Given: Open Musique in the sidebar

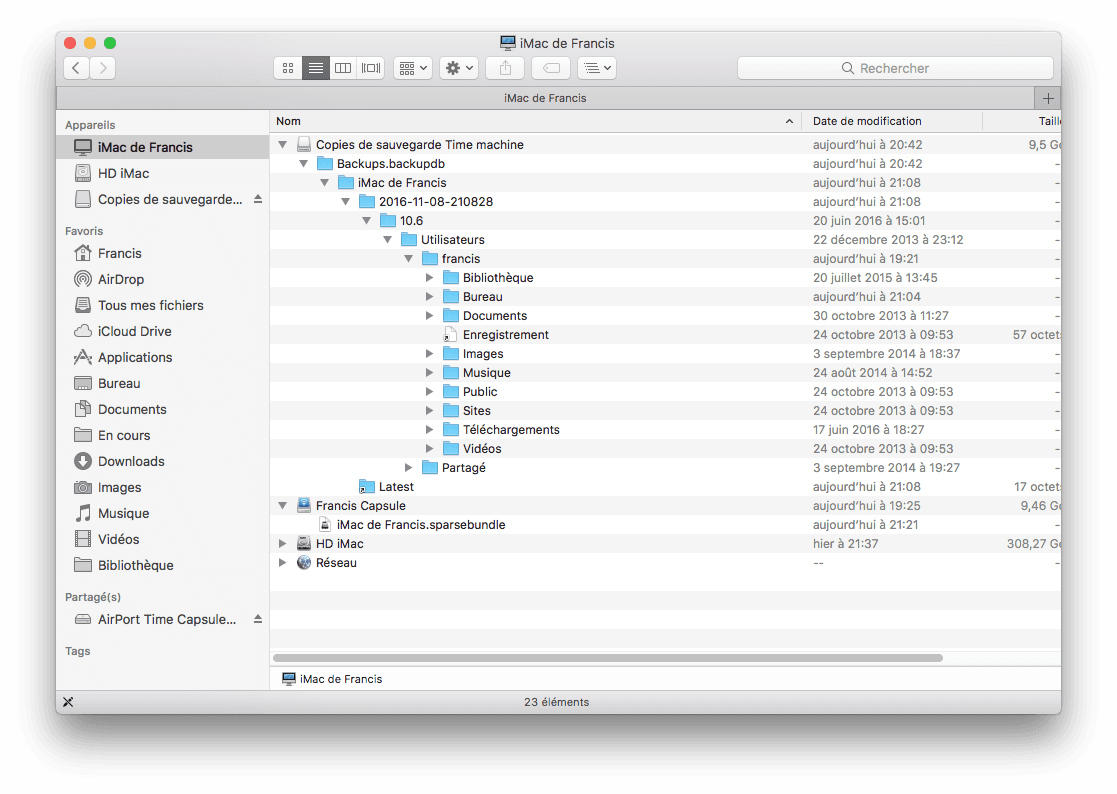Looking at the screenshot, I should (162, 513).
